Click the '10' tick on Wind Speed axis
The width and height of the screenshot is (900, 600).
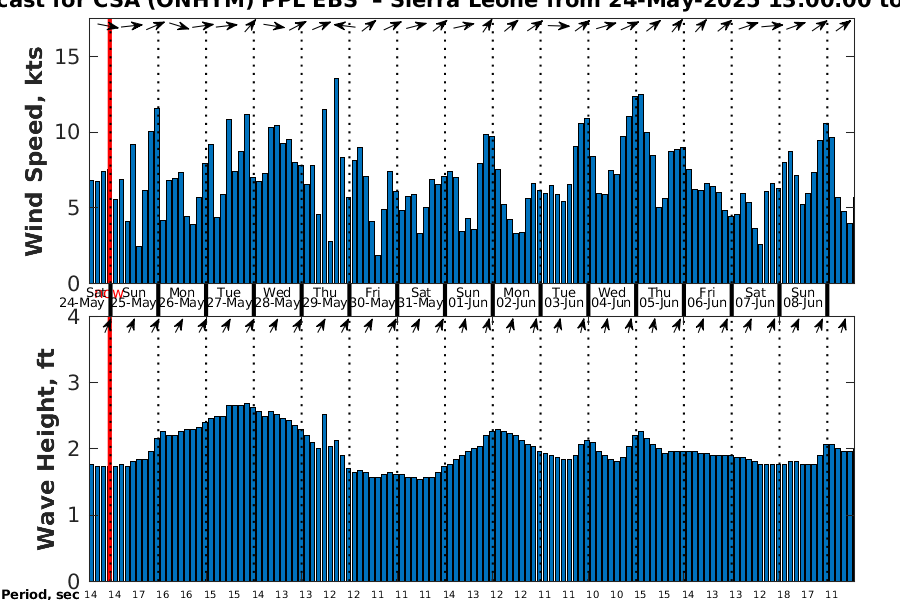68,132
